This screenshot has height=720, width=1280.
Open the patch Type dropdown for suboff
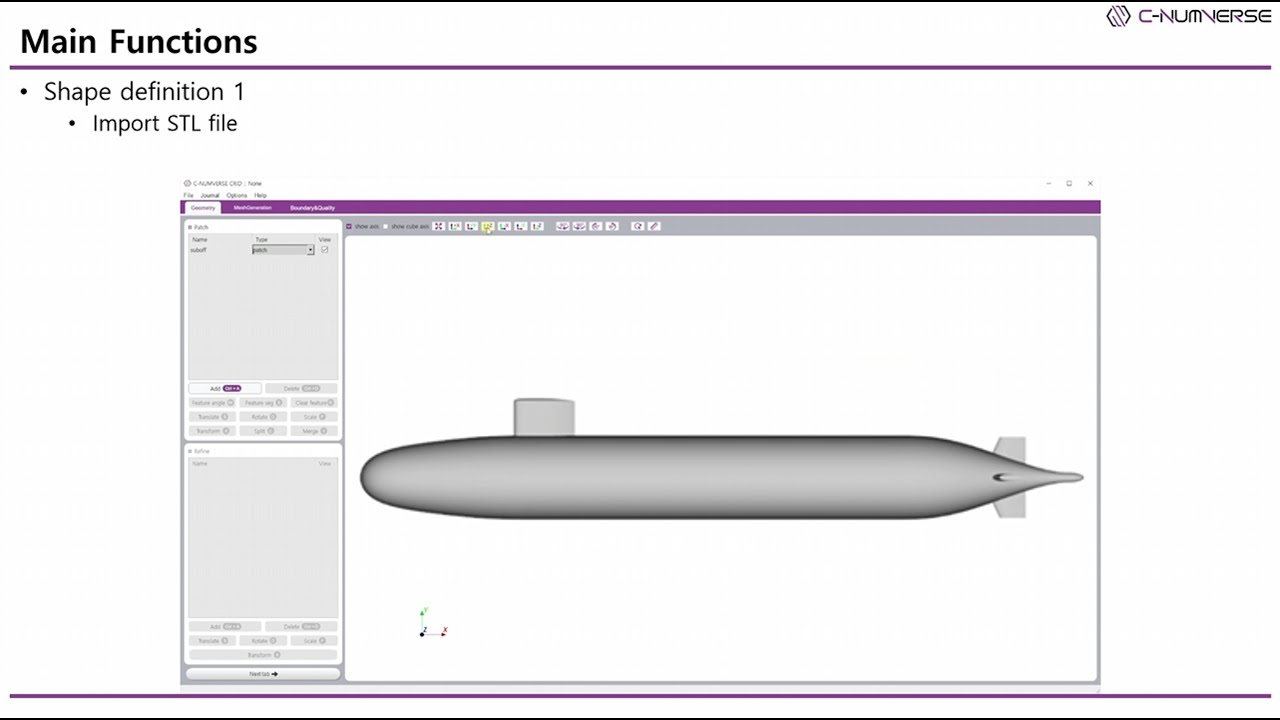283,250
